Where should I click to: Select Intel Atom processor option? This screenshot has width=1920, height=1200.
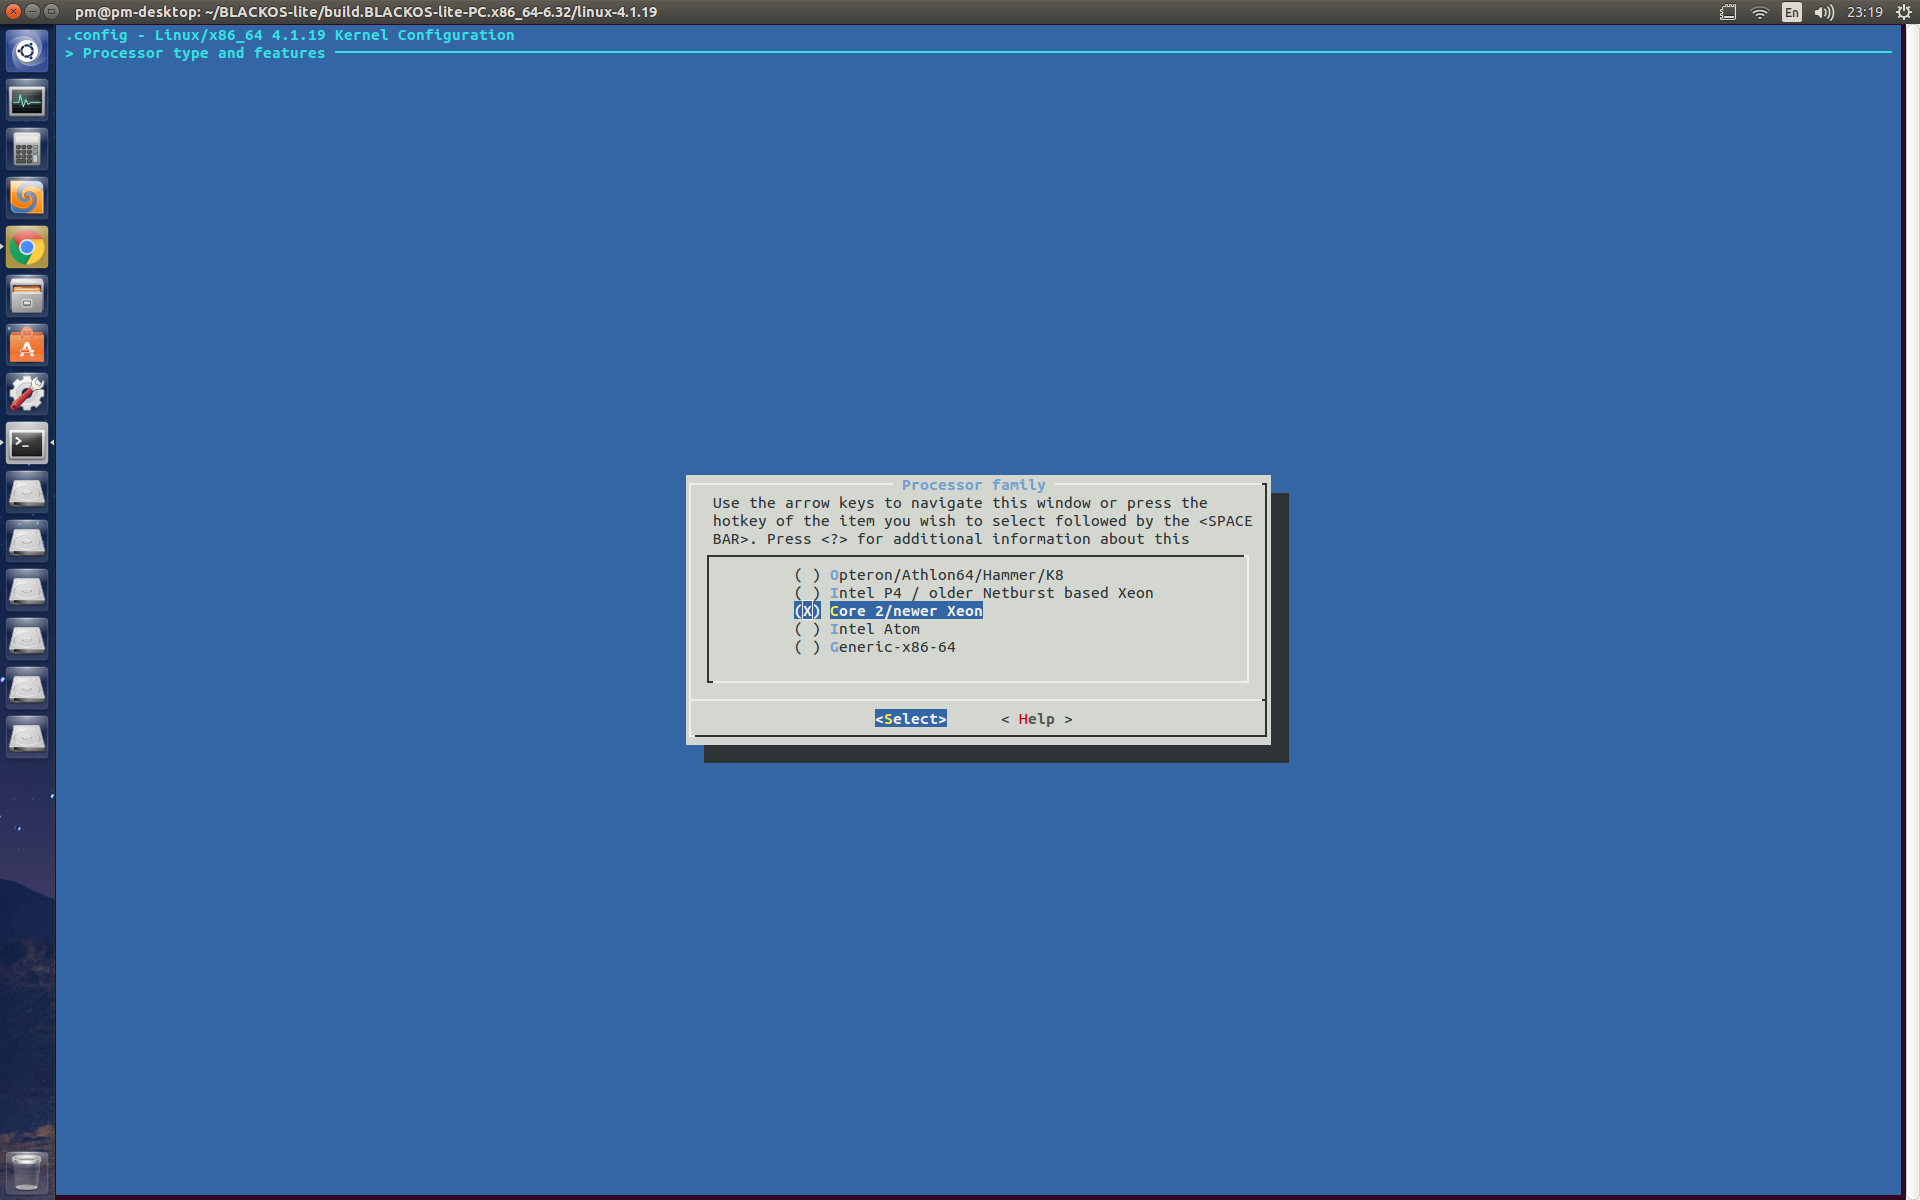click(857, 629)
